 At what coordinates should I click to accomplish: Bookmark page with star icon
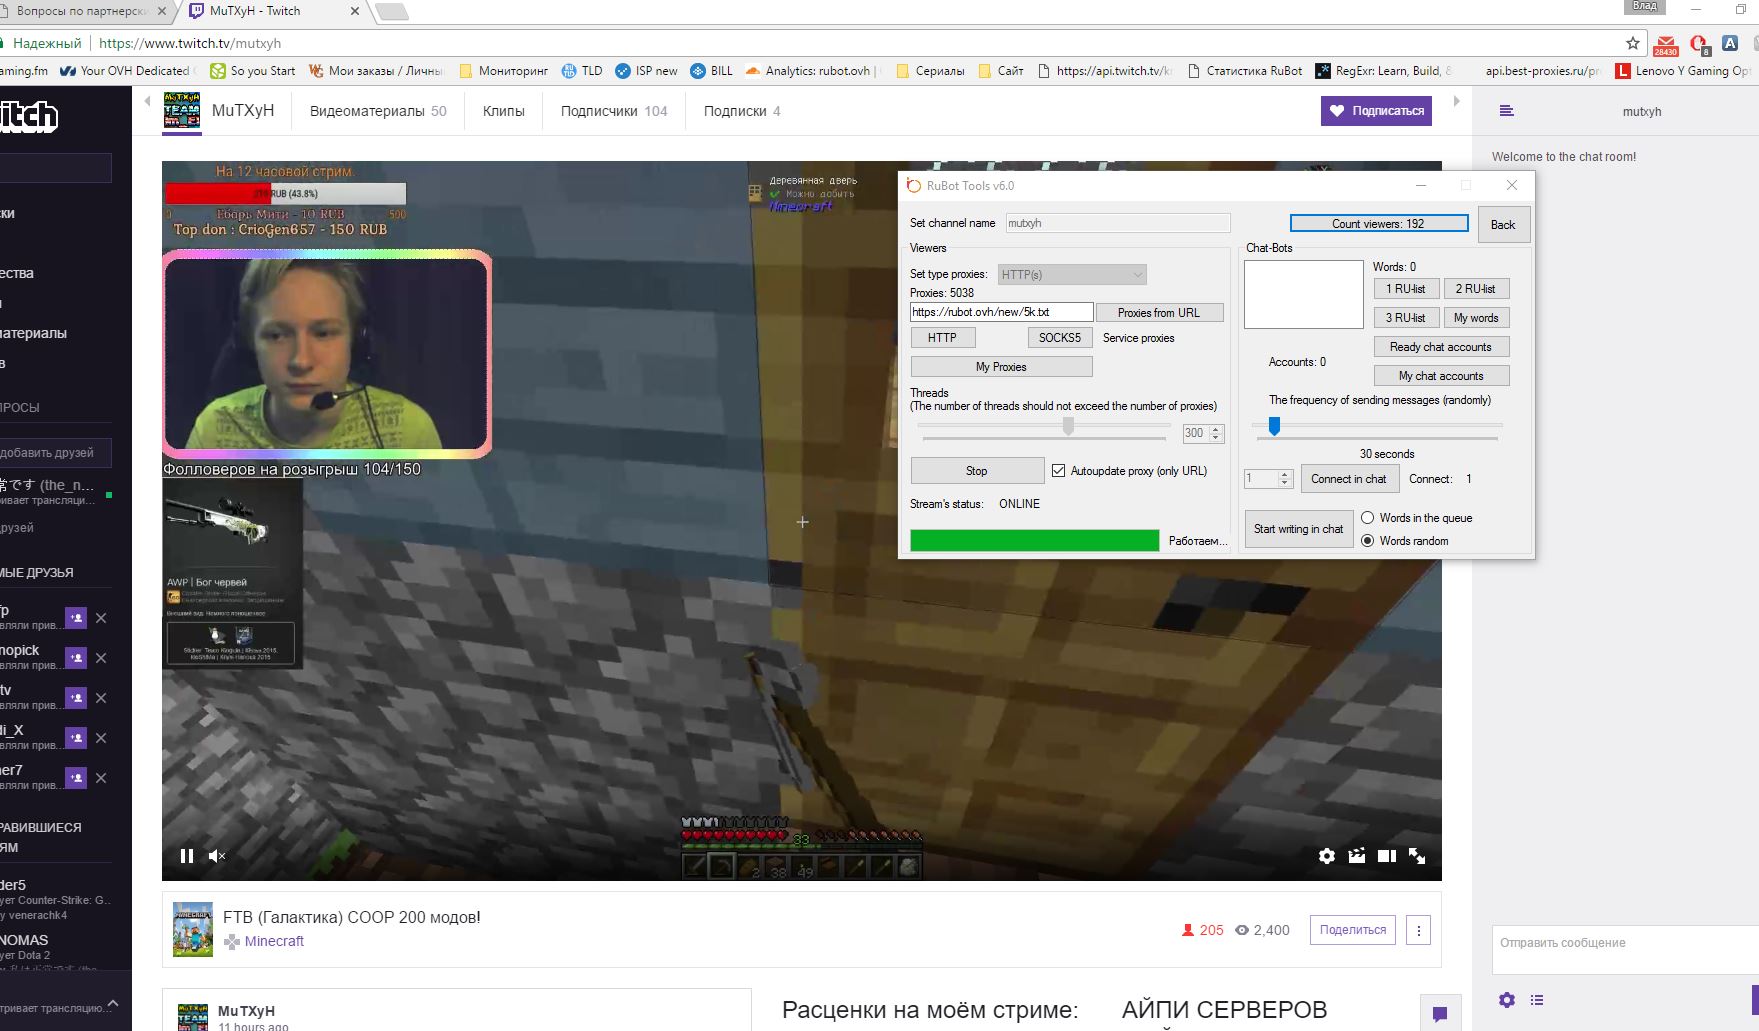tap(1633, 43)
